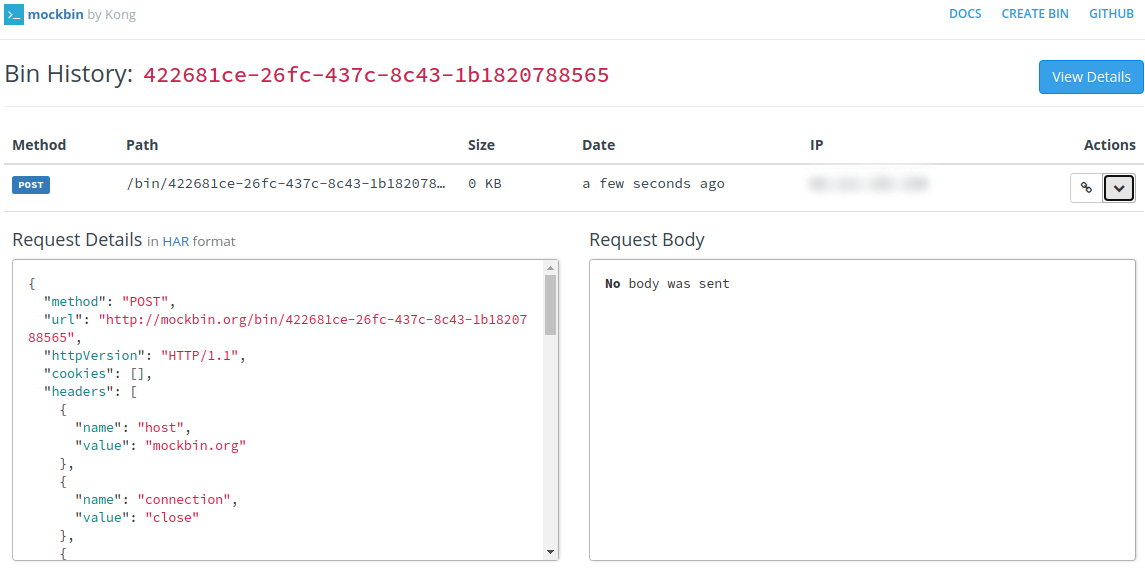The width and height of the screenshot is (1145, 573).
Task: Click the 'a few seconds ago' date cell
Action: (653, 184)
